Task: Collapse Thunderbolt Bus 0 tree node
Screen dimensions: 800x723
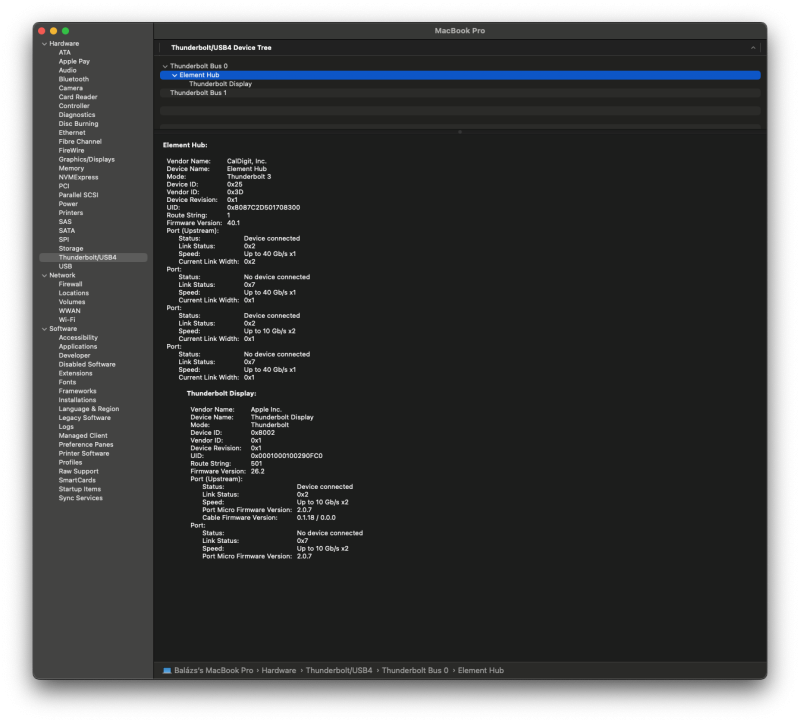Action: tap(165, 66)
